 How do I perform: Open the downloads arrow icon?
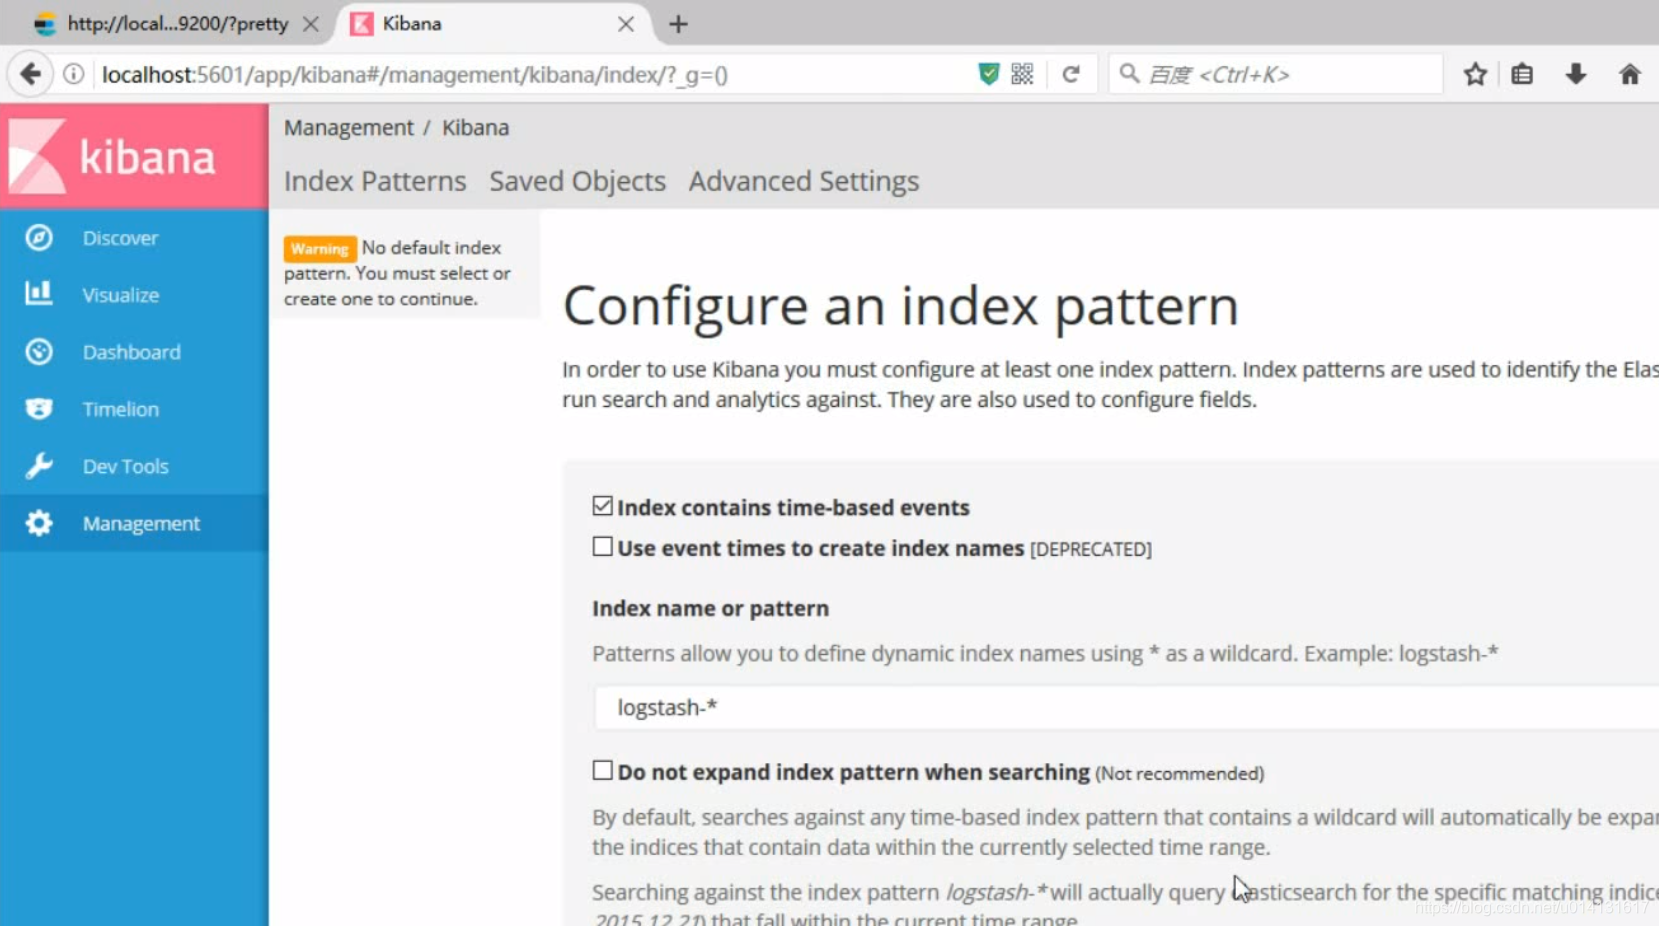pos(1576,74)
